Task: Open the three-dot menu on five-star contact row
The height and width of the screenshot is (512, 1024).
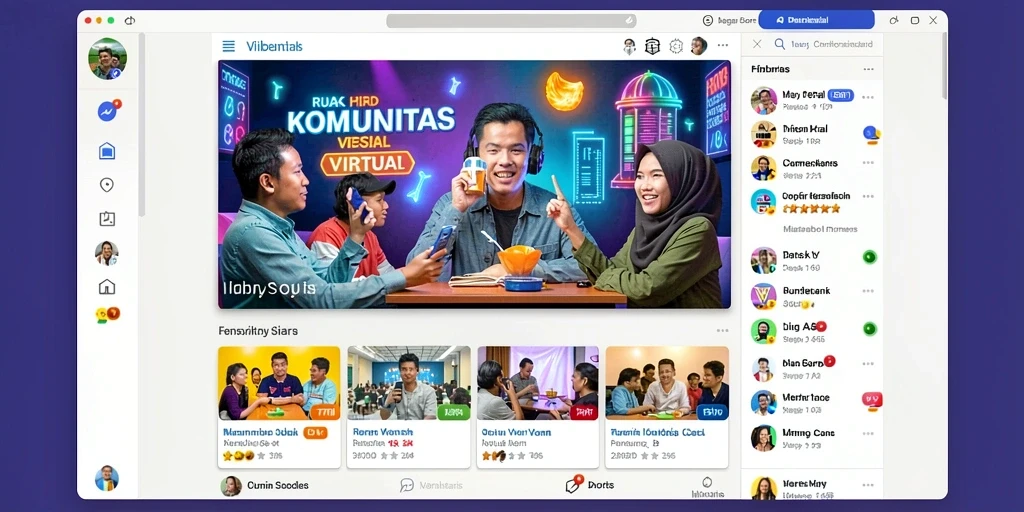Action: (868, 196)
